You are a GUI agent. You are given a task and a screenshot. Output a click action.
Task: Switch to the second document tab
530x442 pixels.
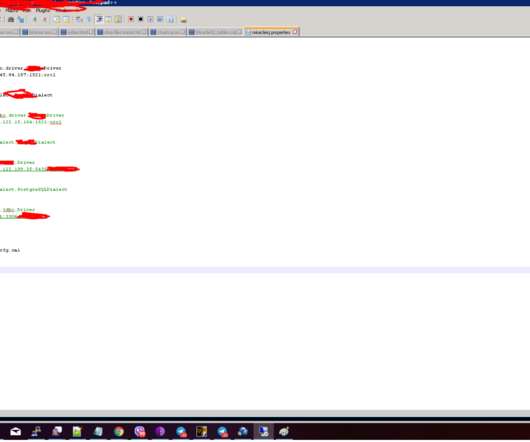[39, 32]
